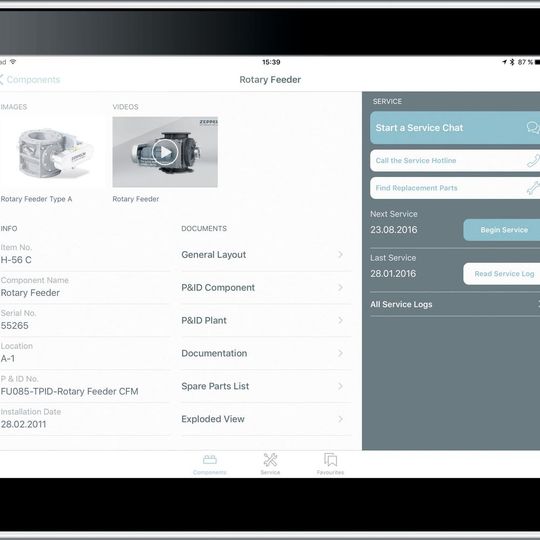Select last service date 28.01.2016

point(393,274)
